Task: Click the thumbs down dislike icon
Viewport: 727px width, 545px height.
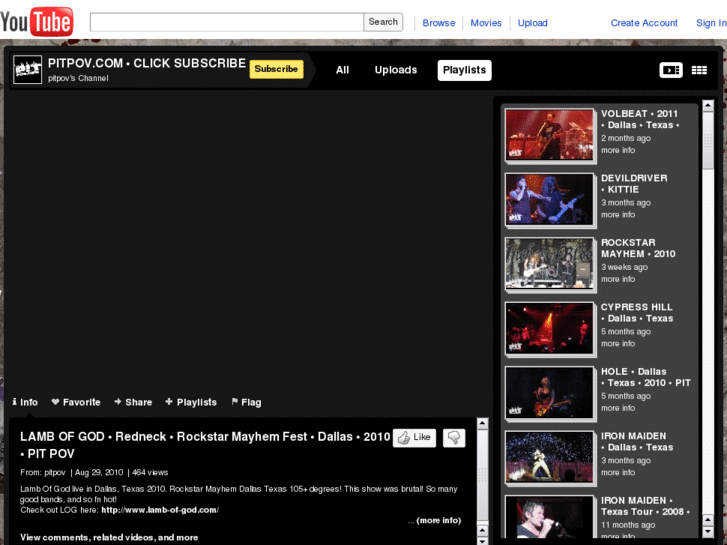Action: 454,437
